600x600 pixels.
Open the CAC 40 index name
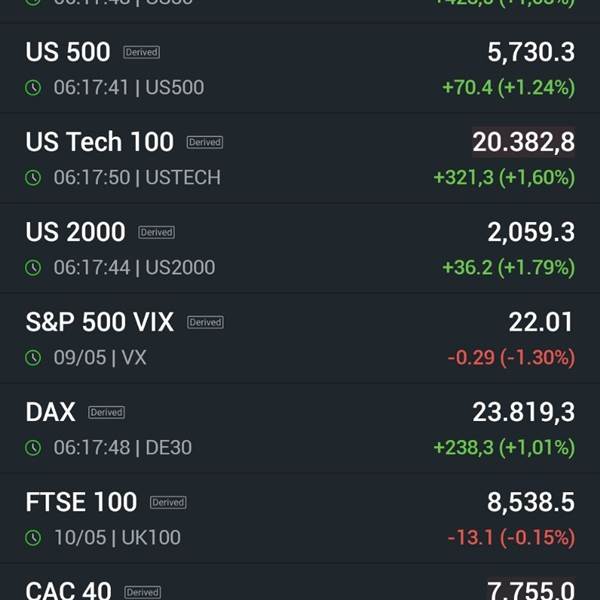pos(68,590)
